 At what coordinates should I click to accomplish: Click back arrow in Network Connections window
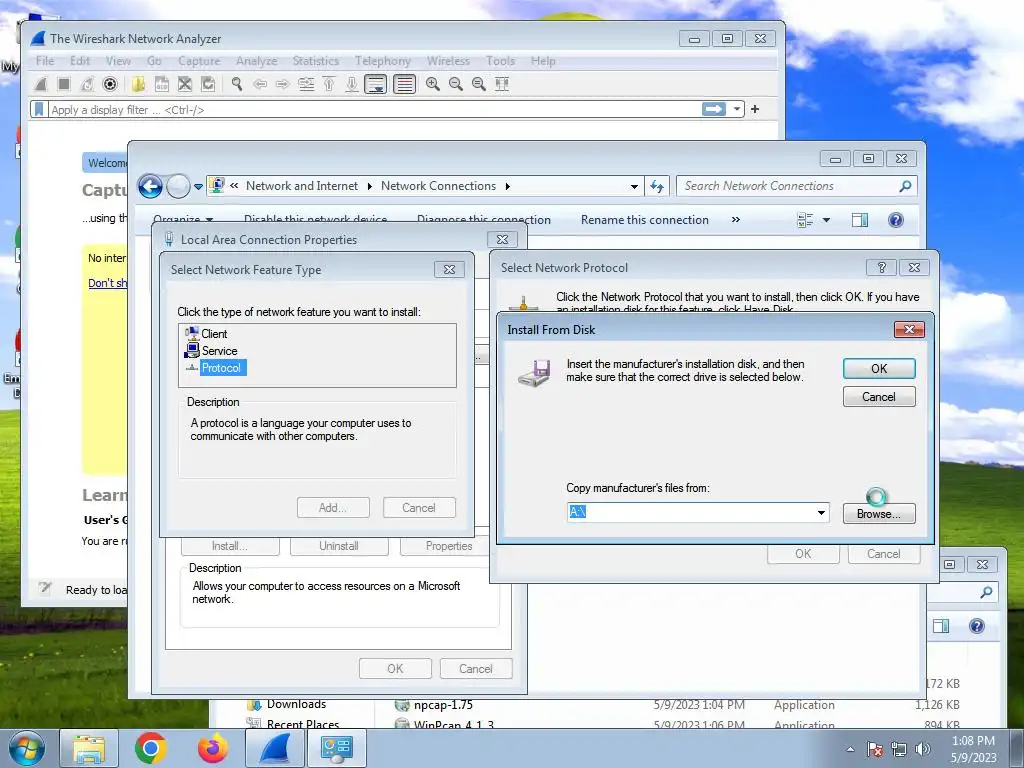point(150,186)
